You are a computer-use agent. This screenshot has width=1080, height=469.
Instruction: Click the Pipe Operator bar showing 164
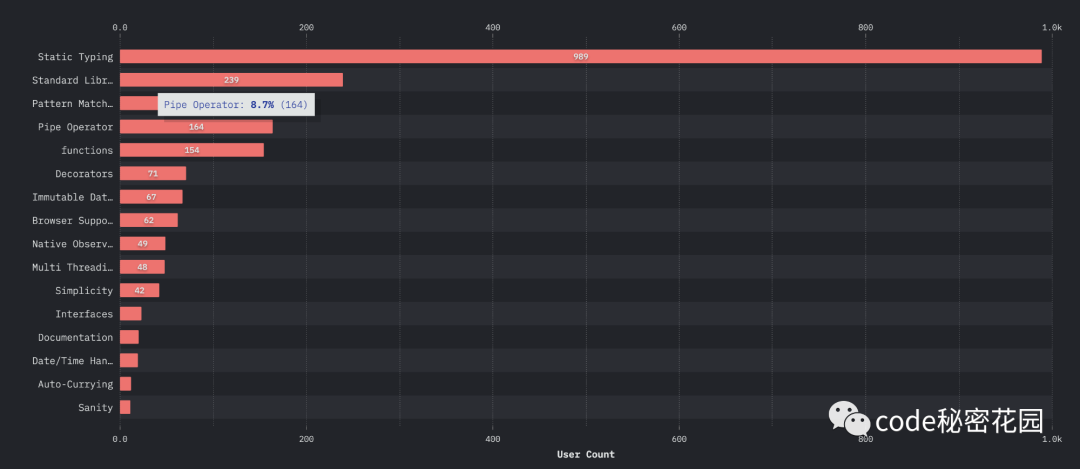pos(196,127)
